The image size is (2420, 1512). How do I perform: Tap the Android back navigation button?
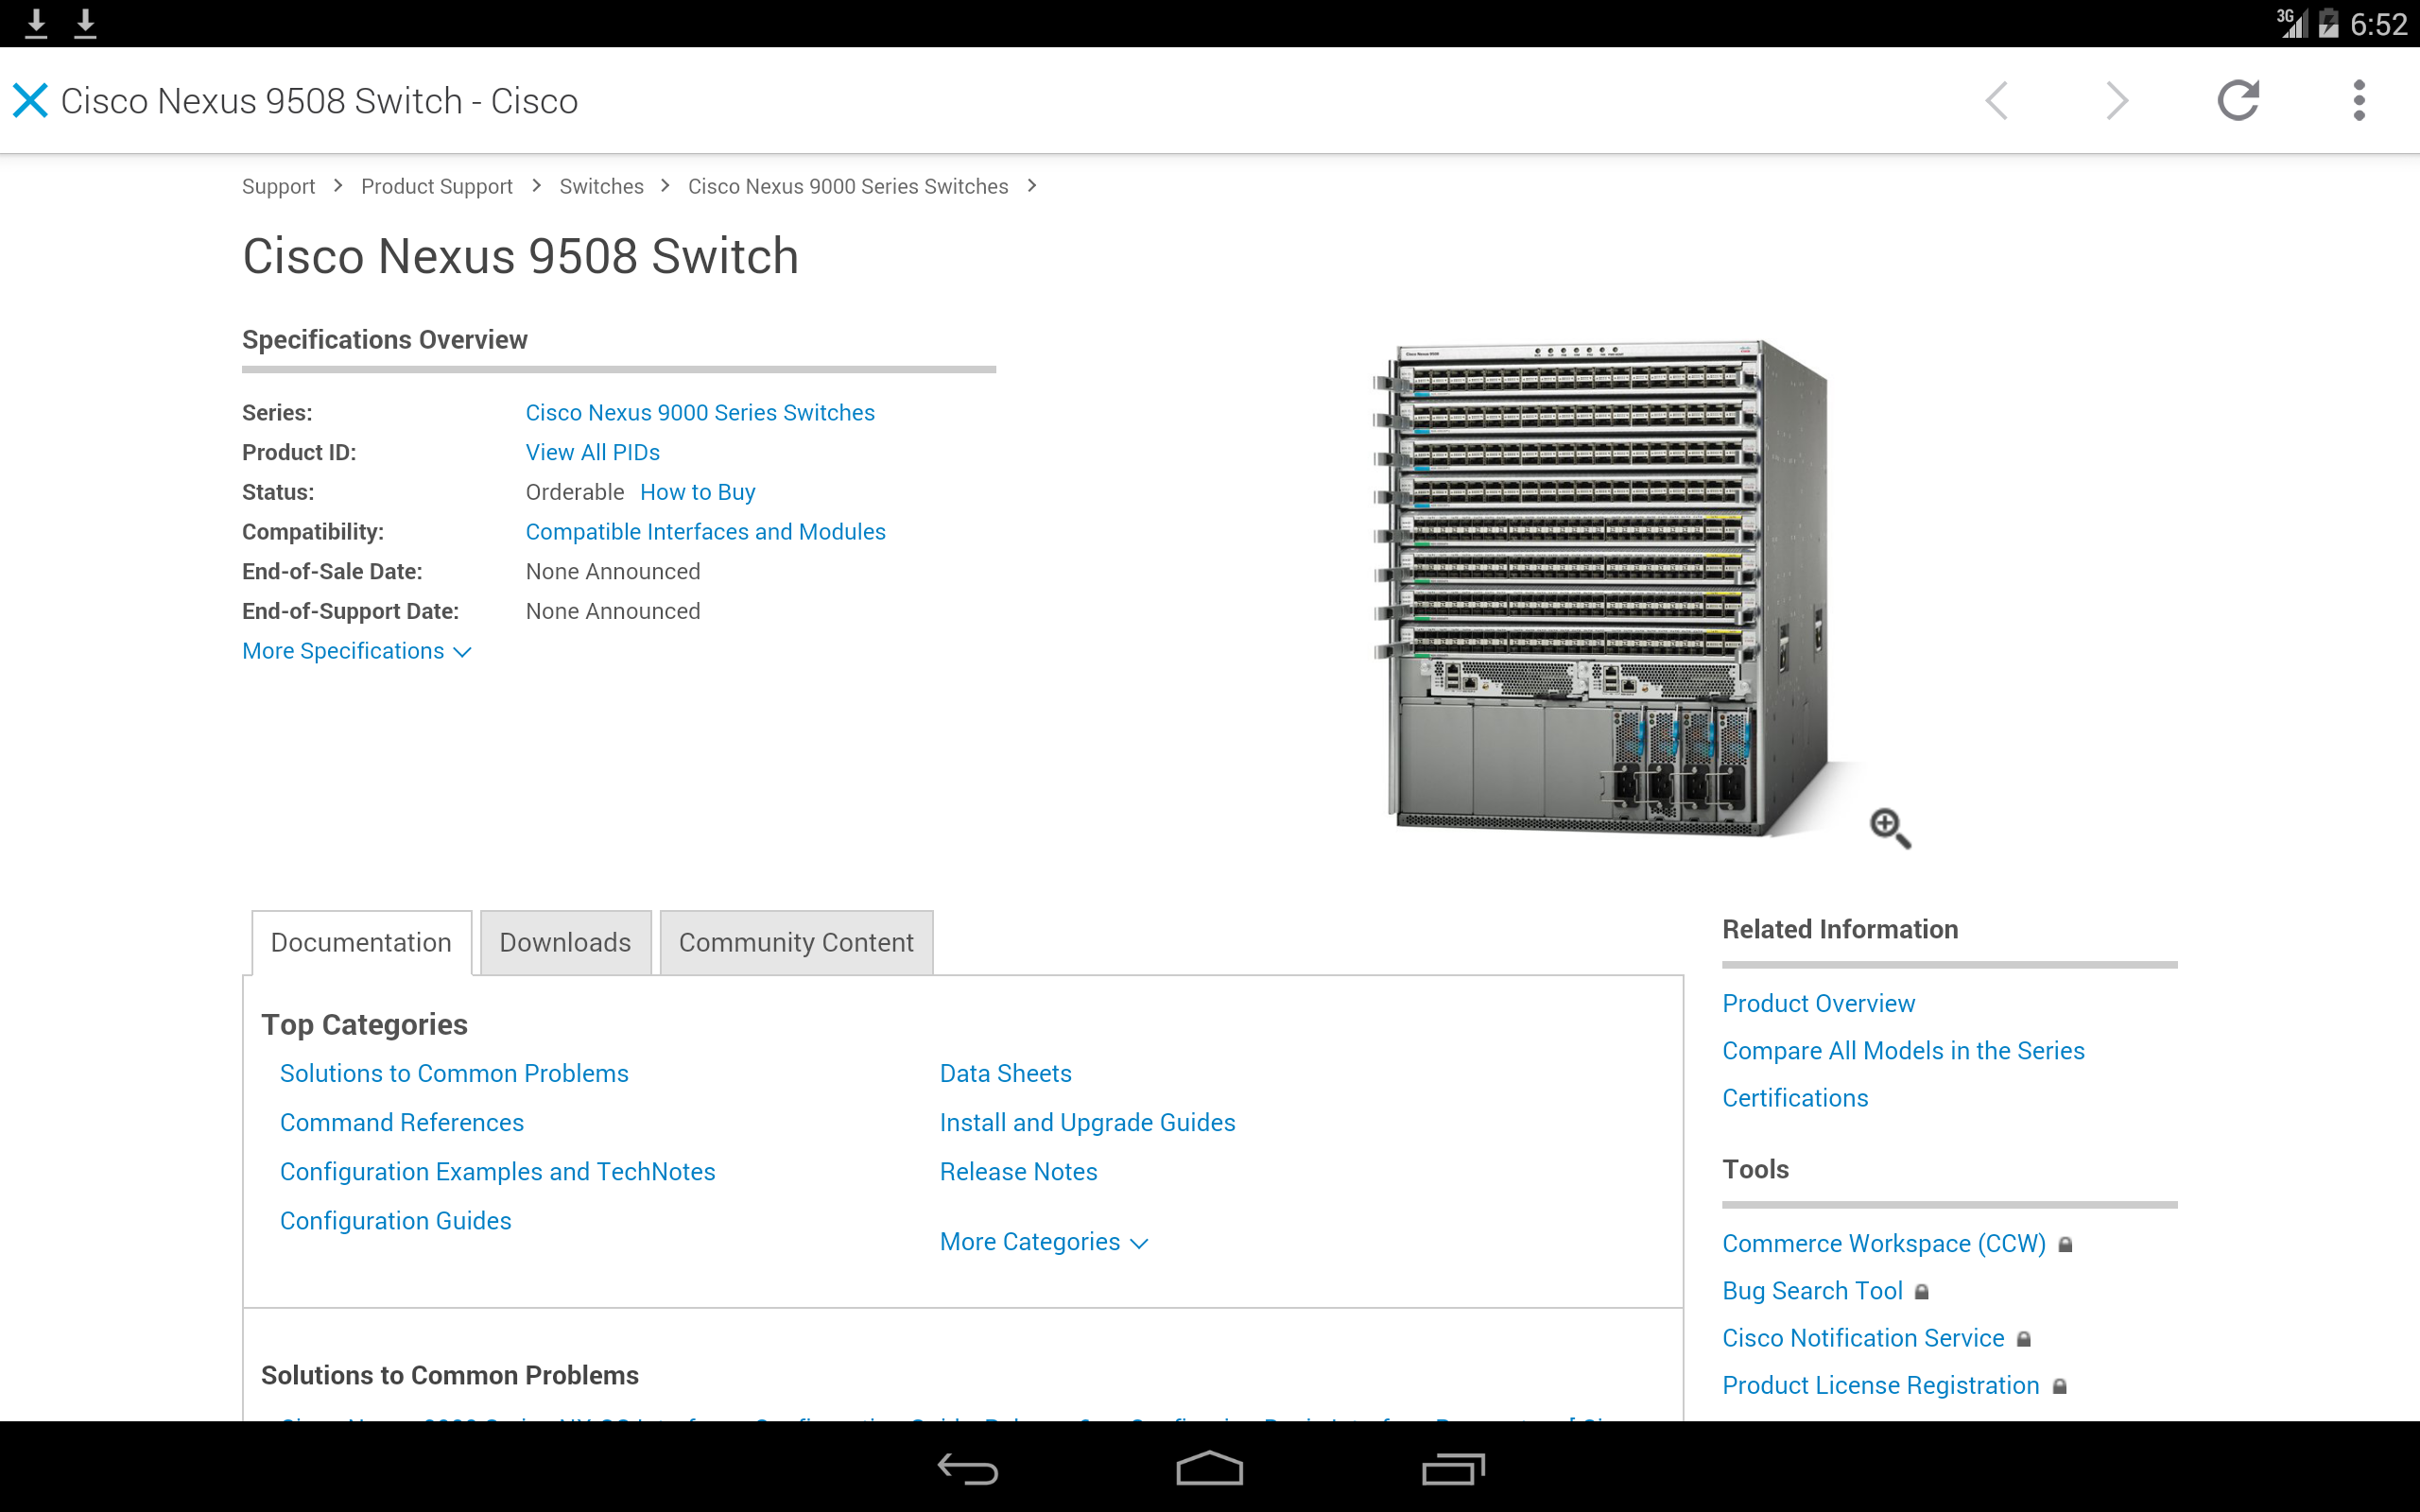(967, 1468)
